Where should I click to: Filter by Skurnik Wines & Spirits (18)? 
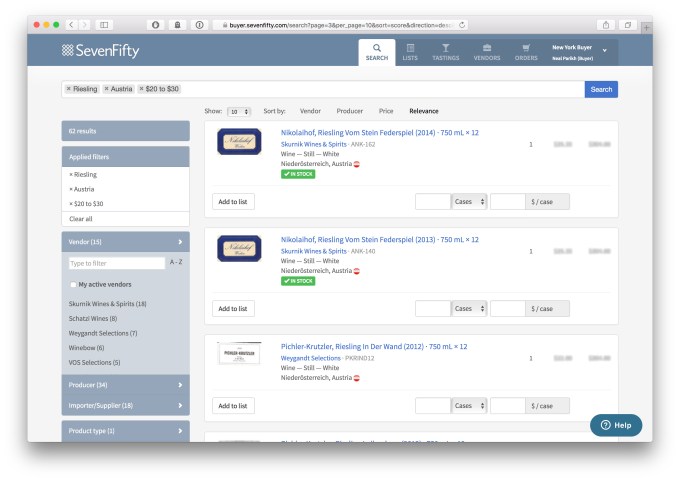point(107,304)
